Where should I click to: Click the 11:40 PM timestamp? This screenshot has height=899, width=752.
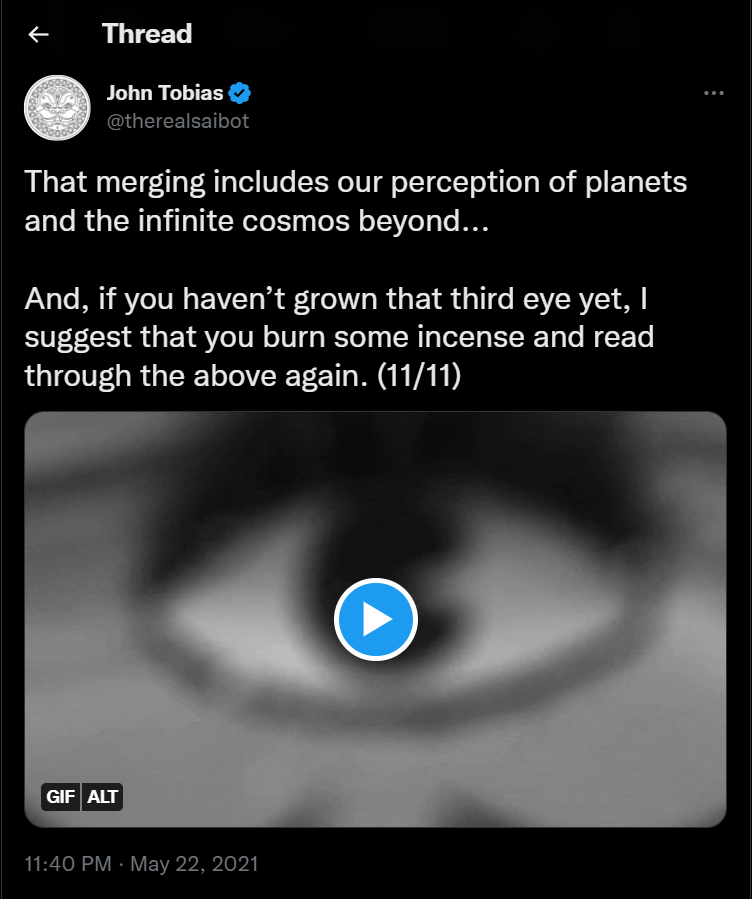coord(67,863)
